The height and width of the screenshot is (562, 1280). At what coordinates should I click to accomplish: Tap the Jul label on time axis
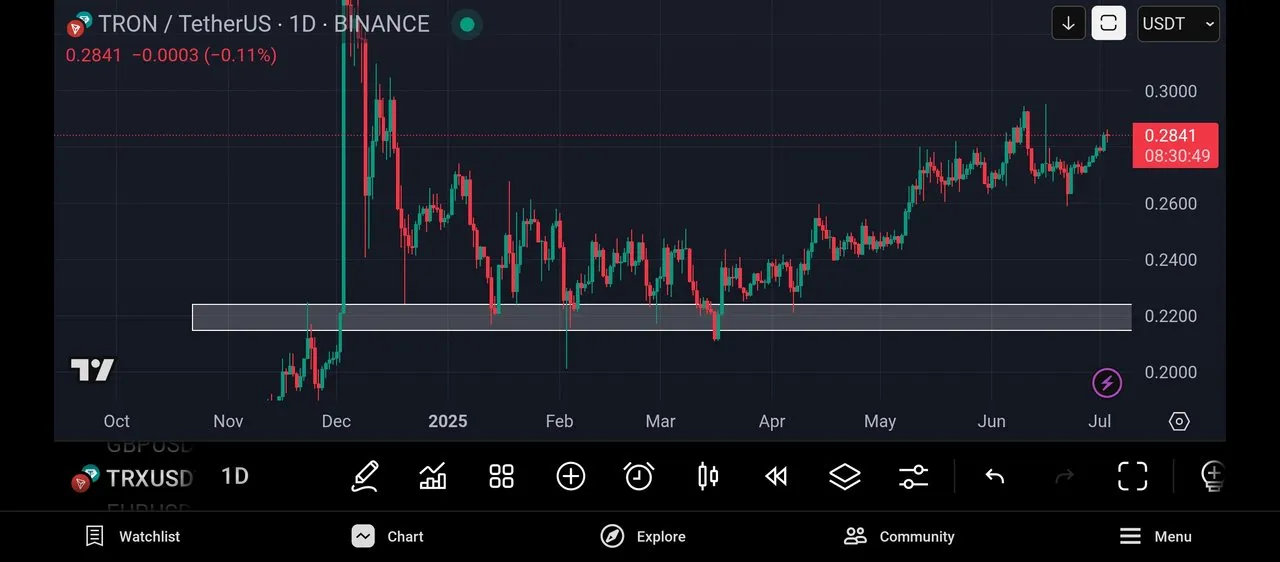point(1099,421)
